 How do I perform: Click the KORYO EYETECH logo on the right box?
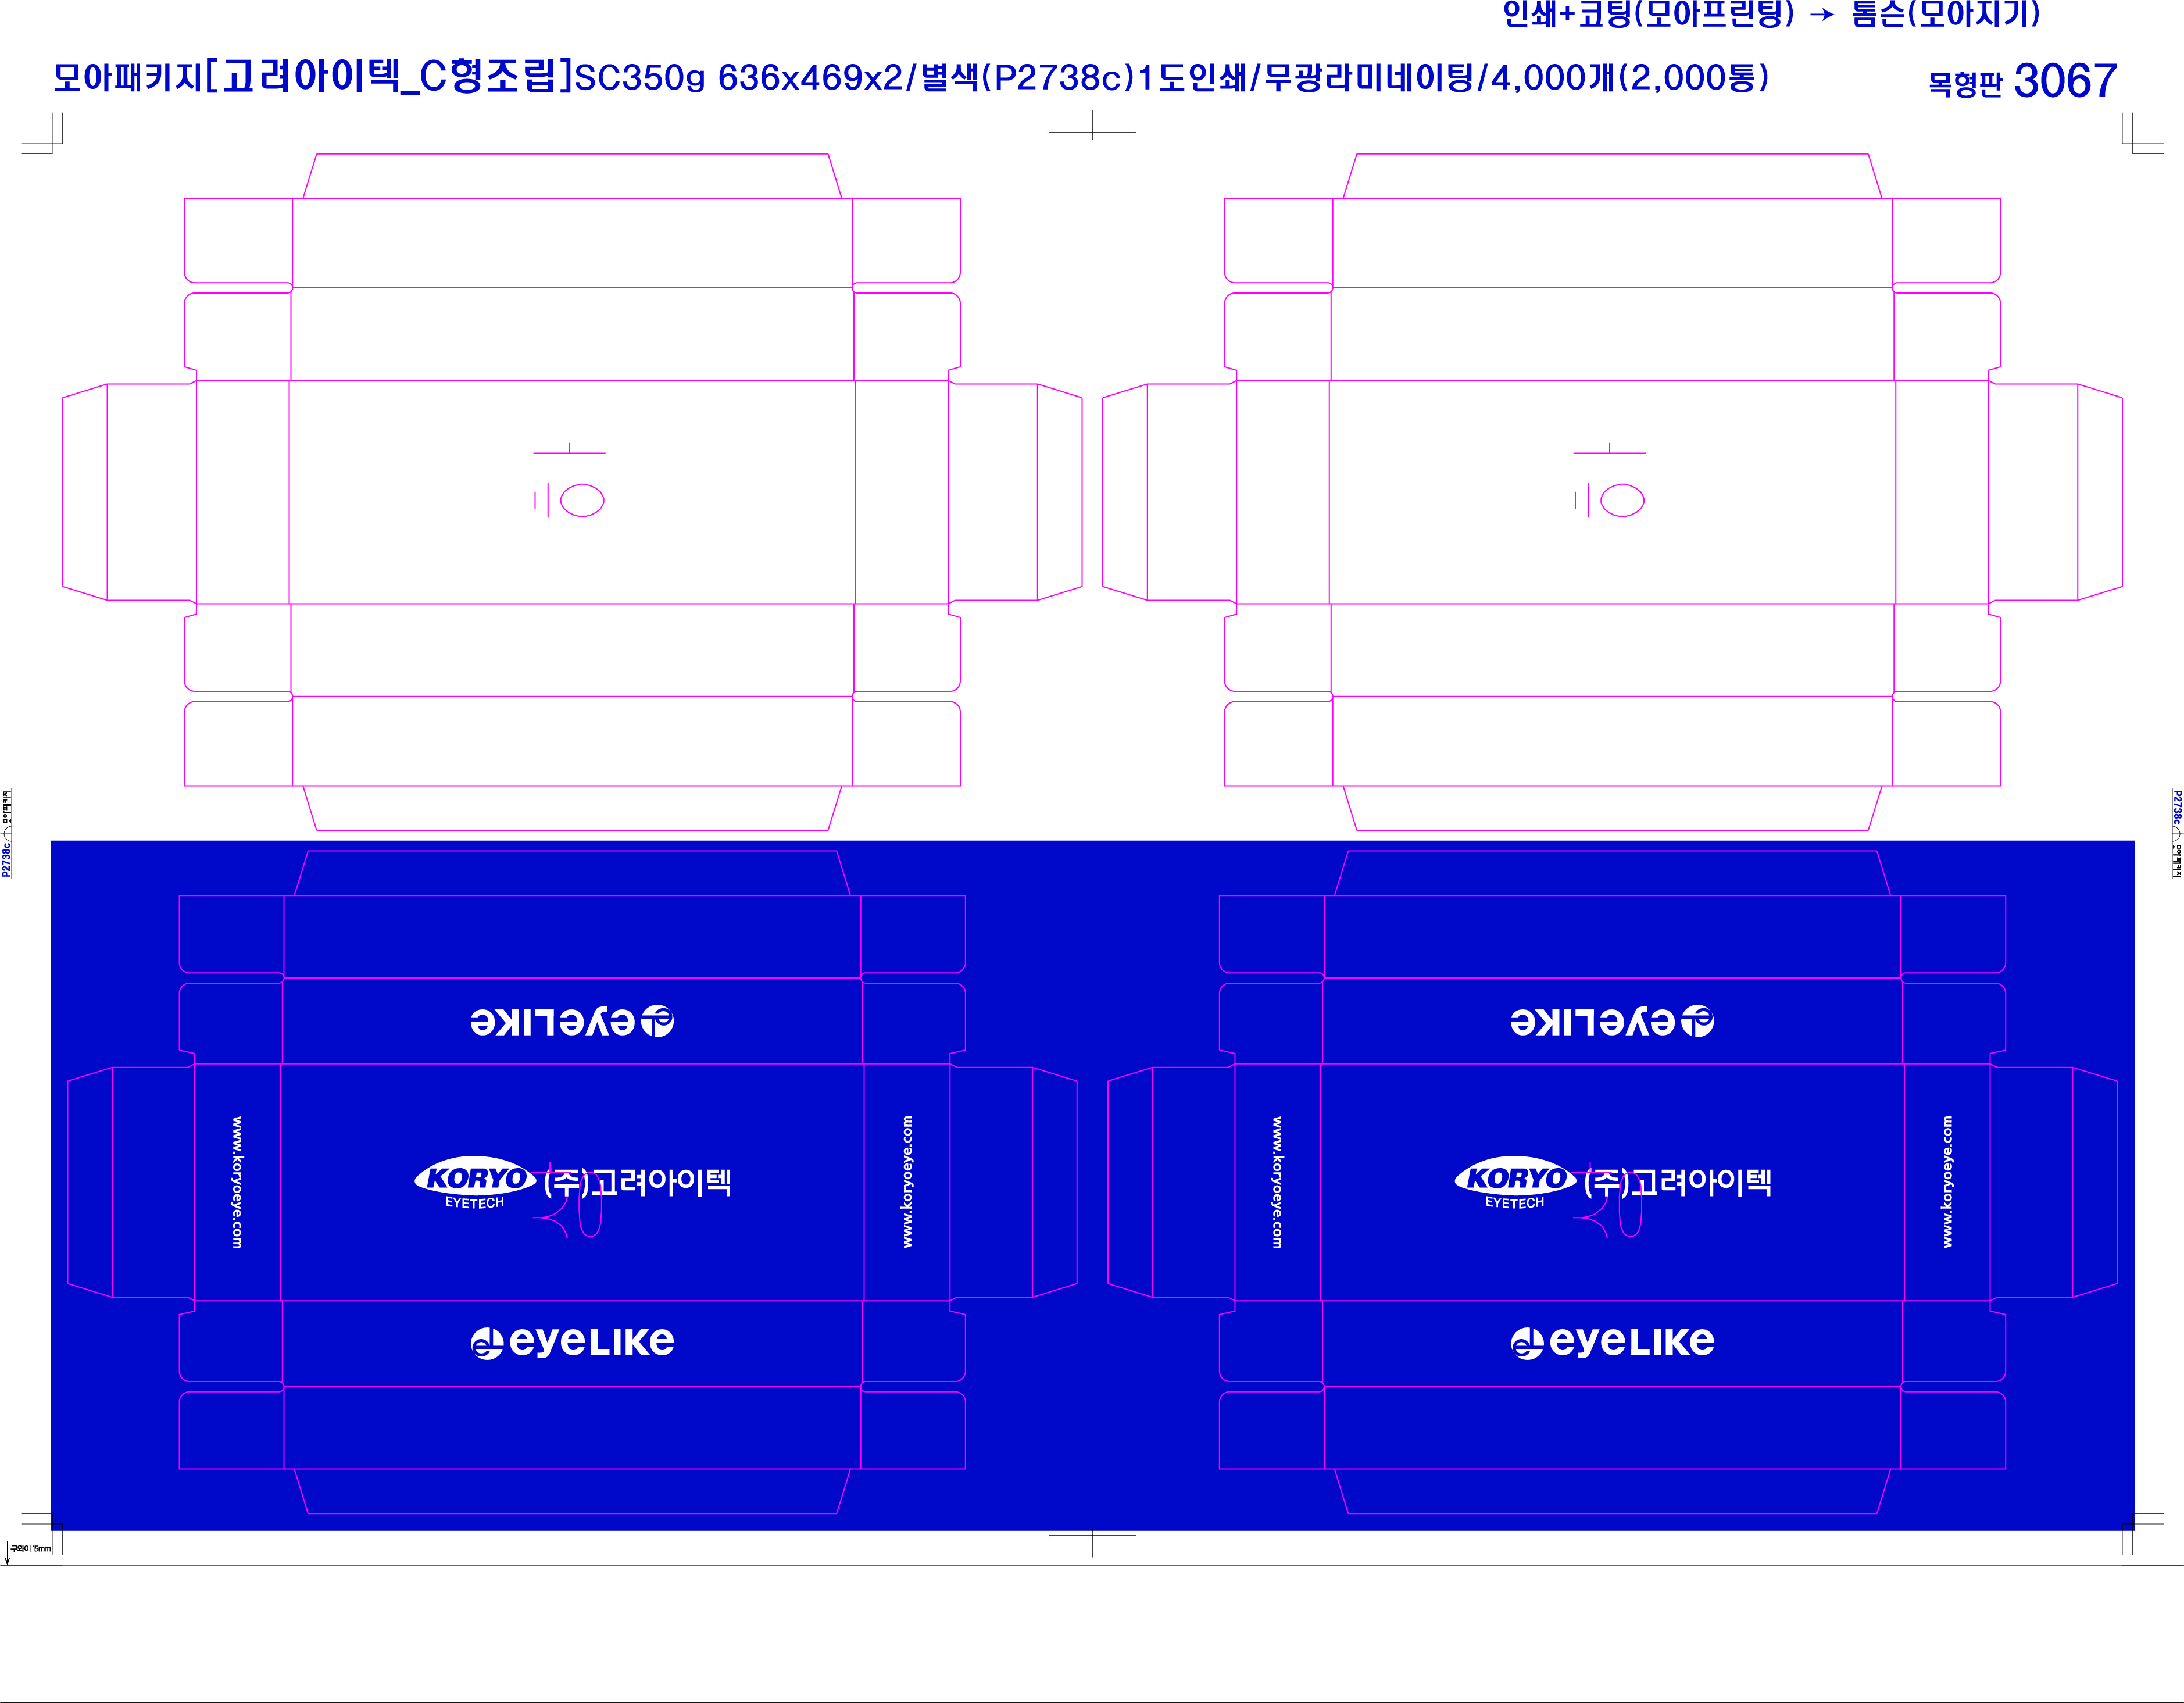pos(1514,1183)
